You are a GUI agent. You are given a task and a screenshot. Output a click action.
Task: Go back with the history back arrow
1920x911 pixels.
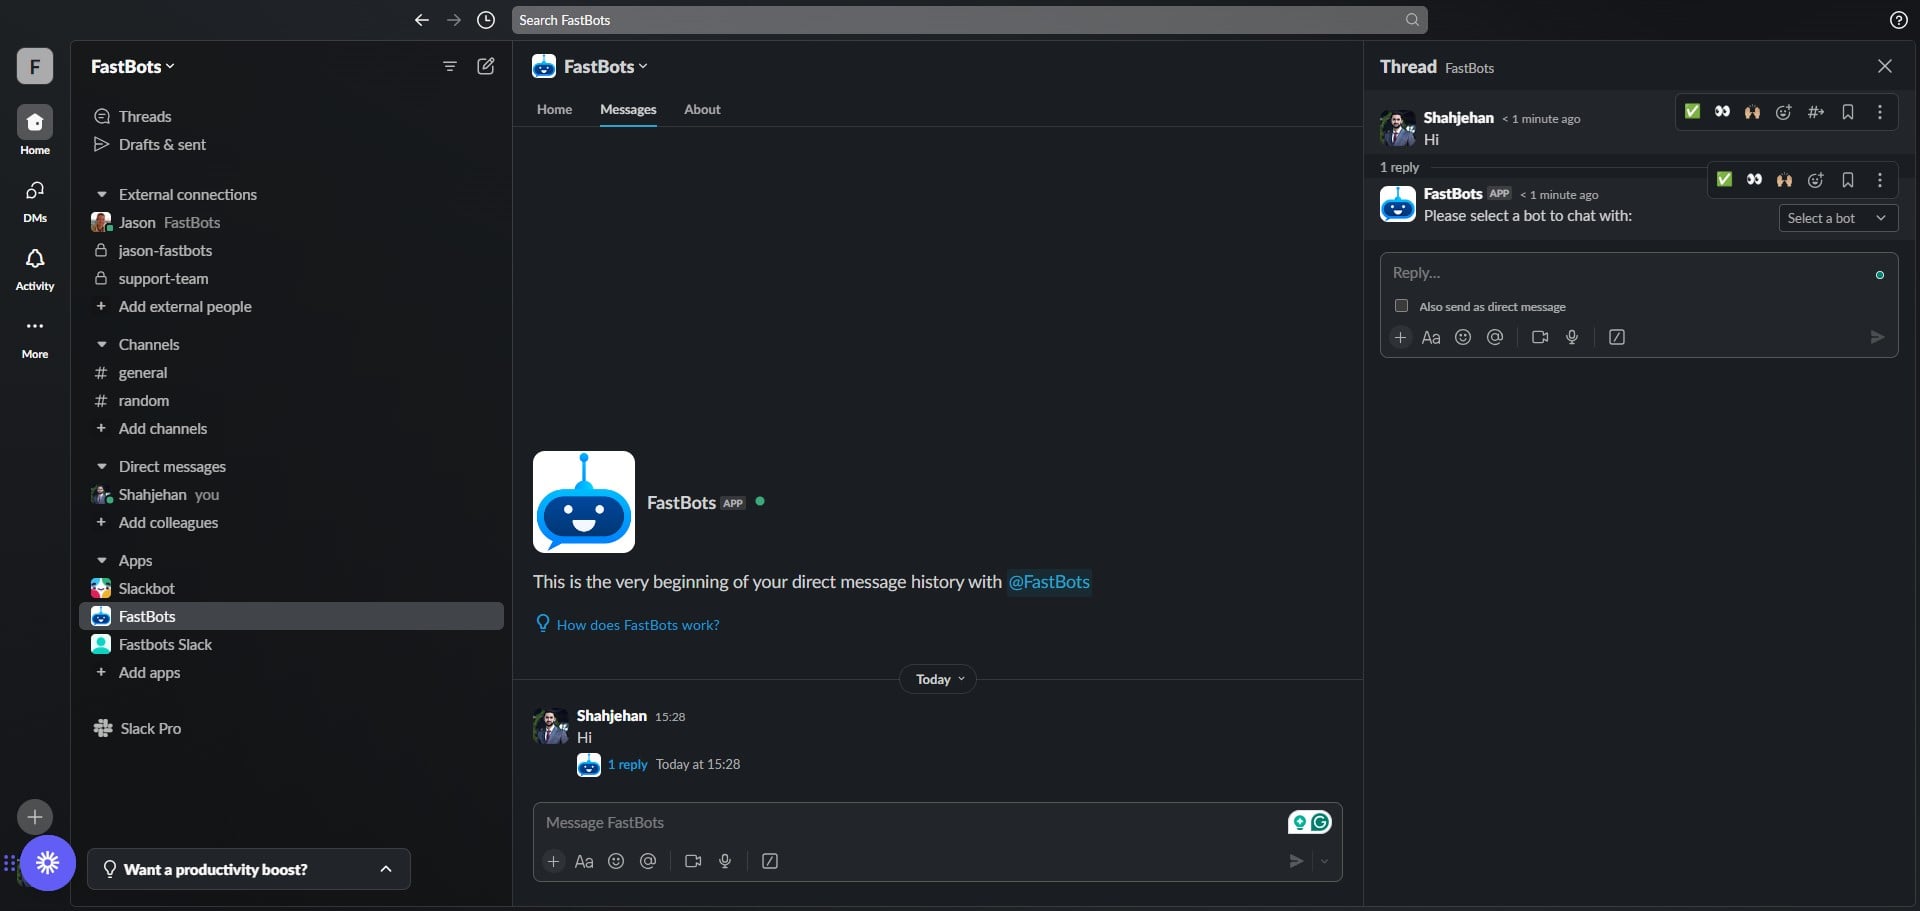[x=422, y=20]
